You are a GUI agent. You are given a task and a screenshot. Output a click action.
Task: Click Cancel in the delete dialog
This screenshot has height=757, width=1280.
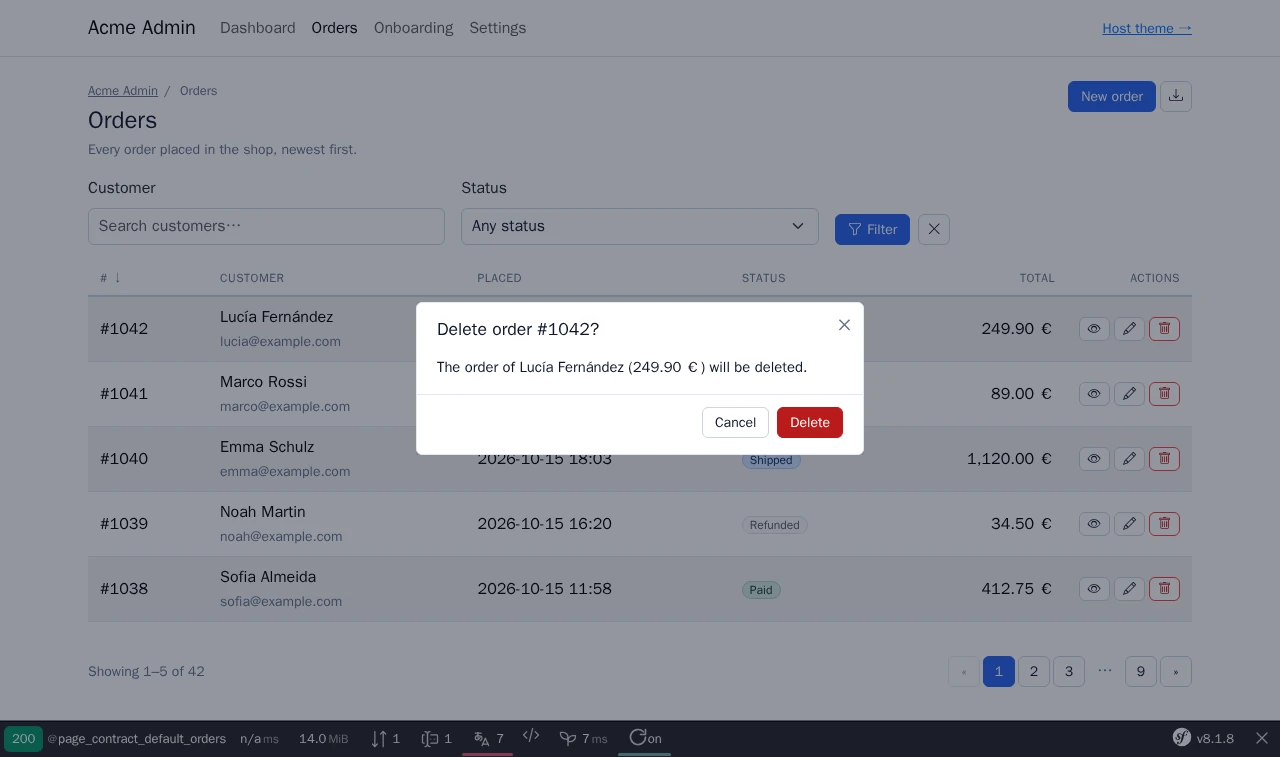pyautogui.click(x=735, y=422)
